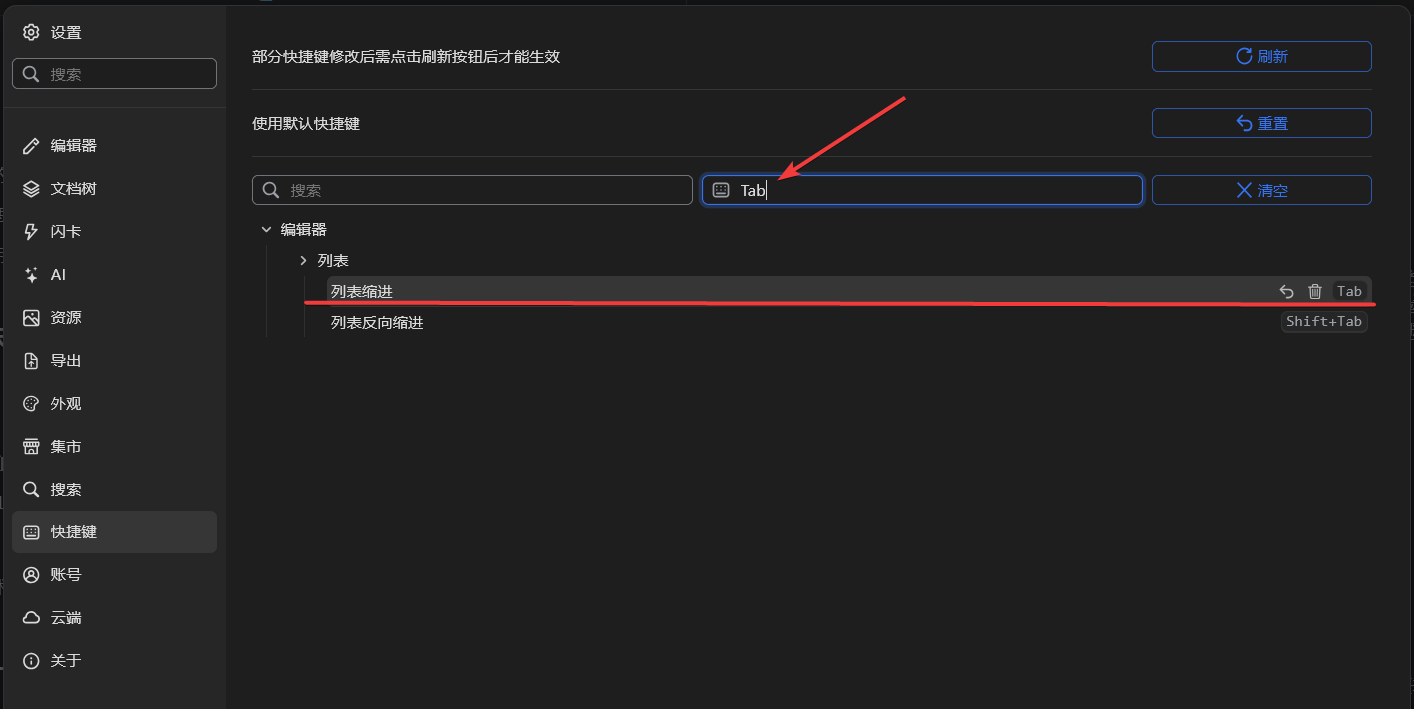Click the layers icon beside 文档树
The height and width of the screenshot is (709, 1414).
pyautogui.click(x=31, y=189)
